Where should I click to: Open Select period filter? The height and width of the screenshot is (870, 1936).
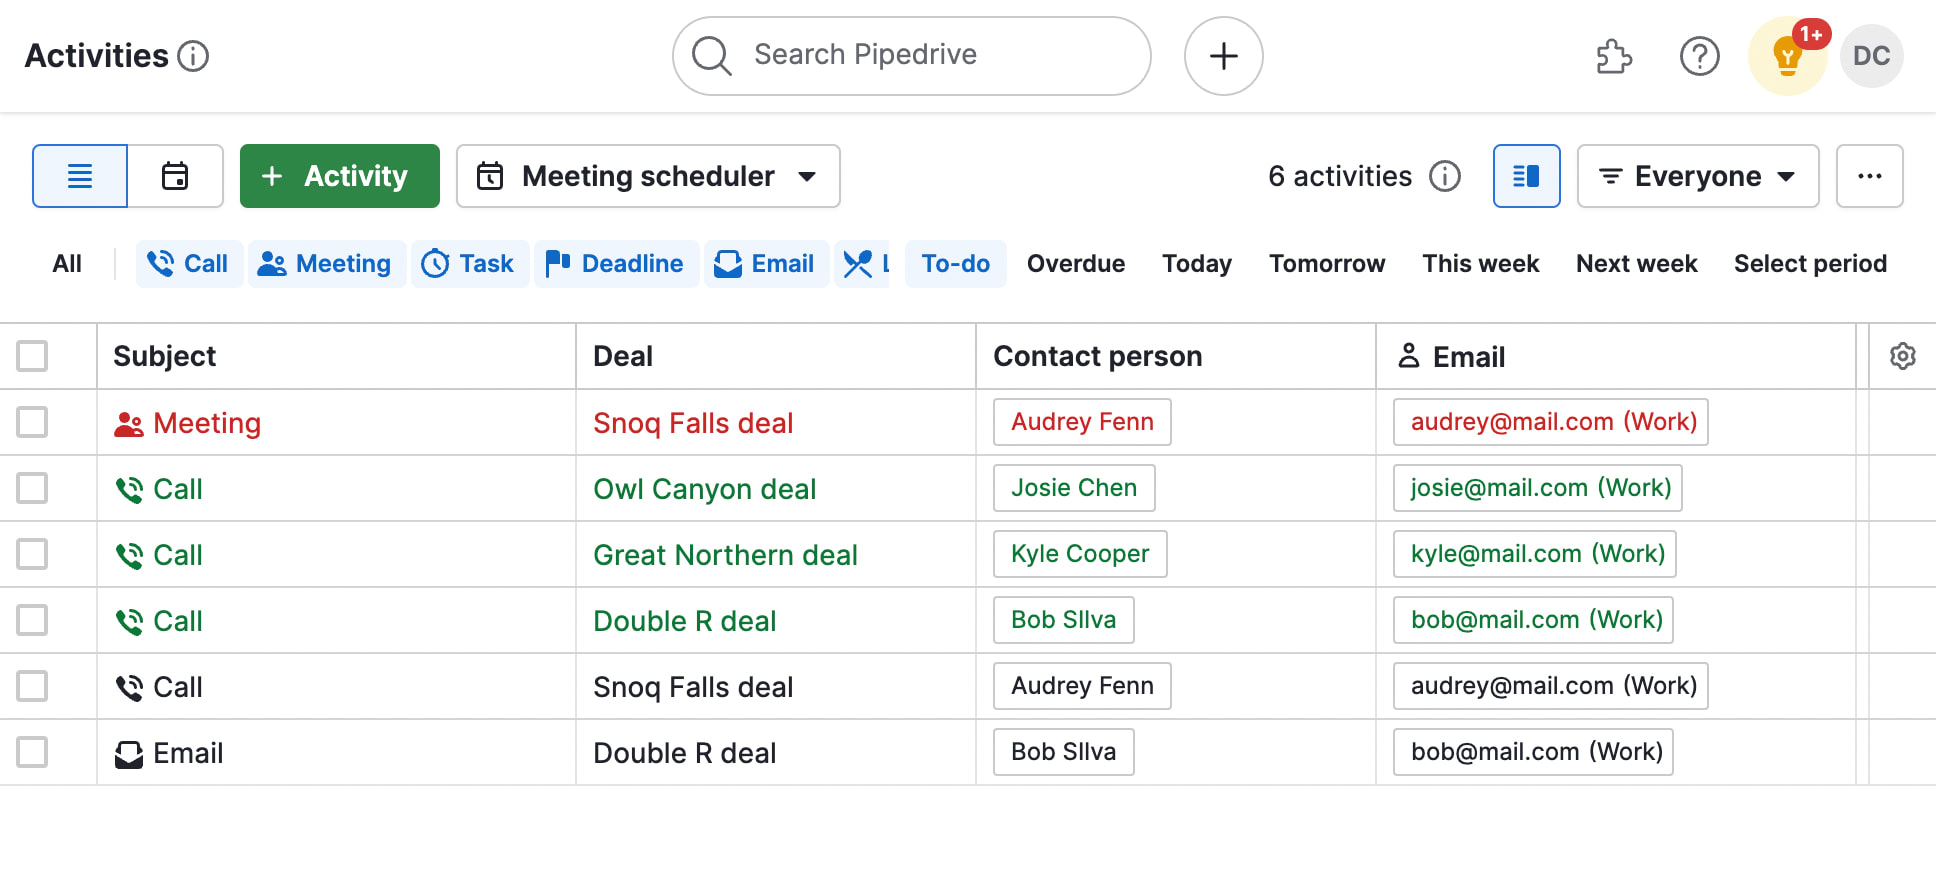click(1810, 264)
